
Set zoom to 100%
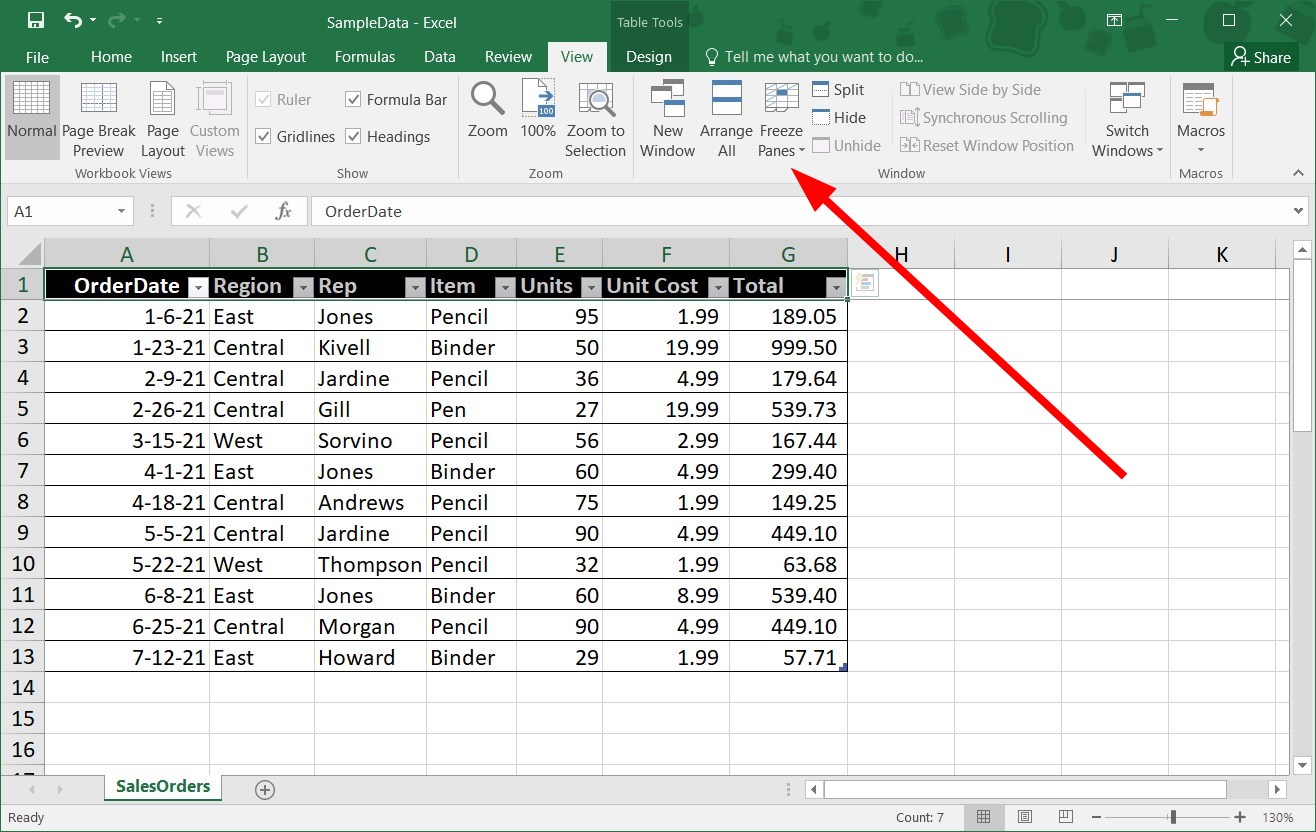[538, 109]
